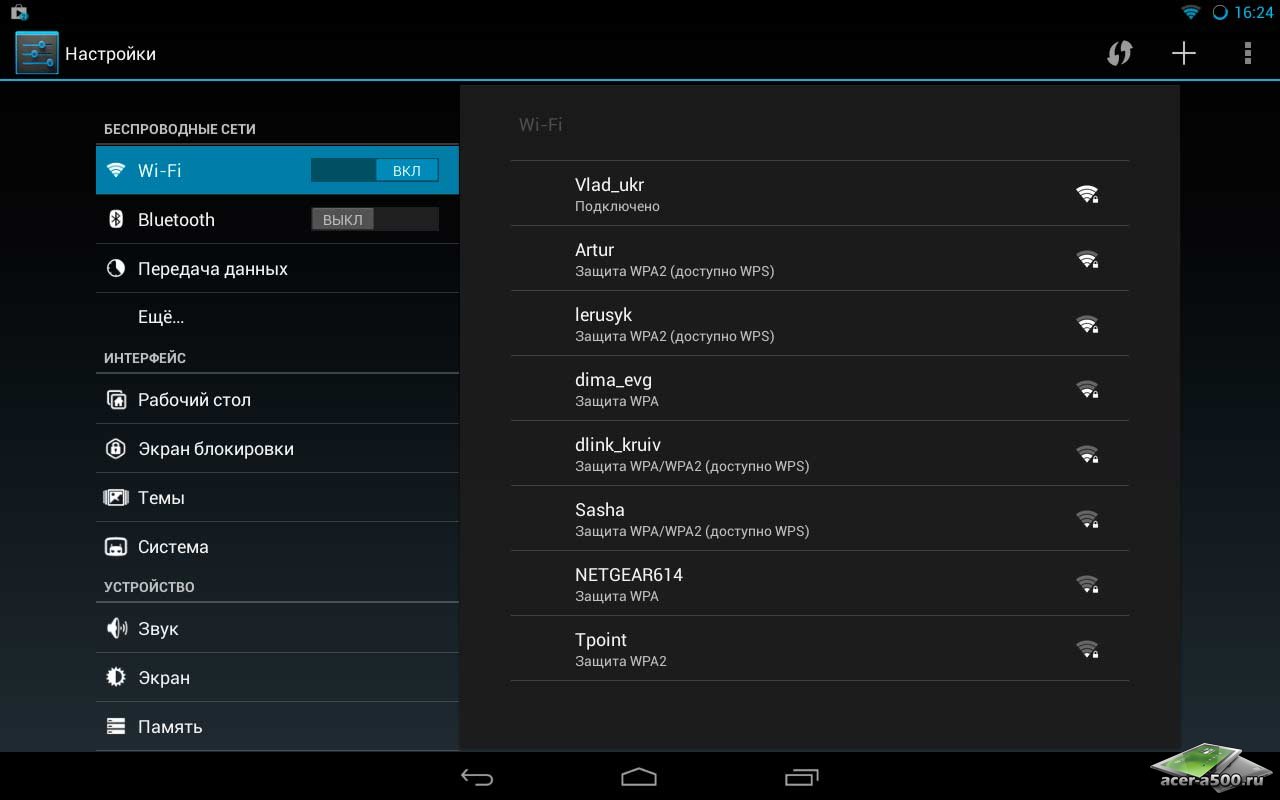
Task: Tap the Настройки title text
Action: point(110,54)
